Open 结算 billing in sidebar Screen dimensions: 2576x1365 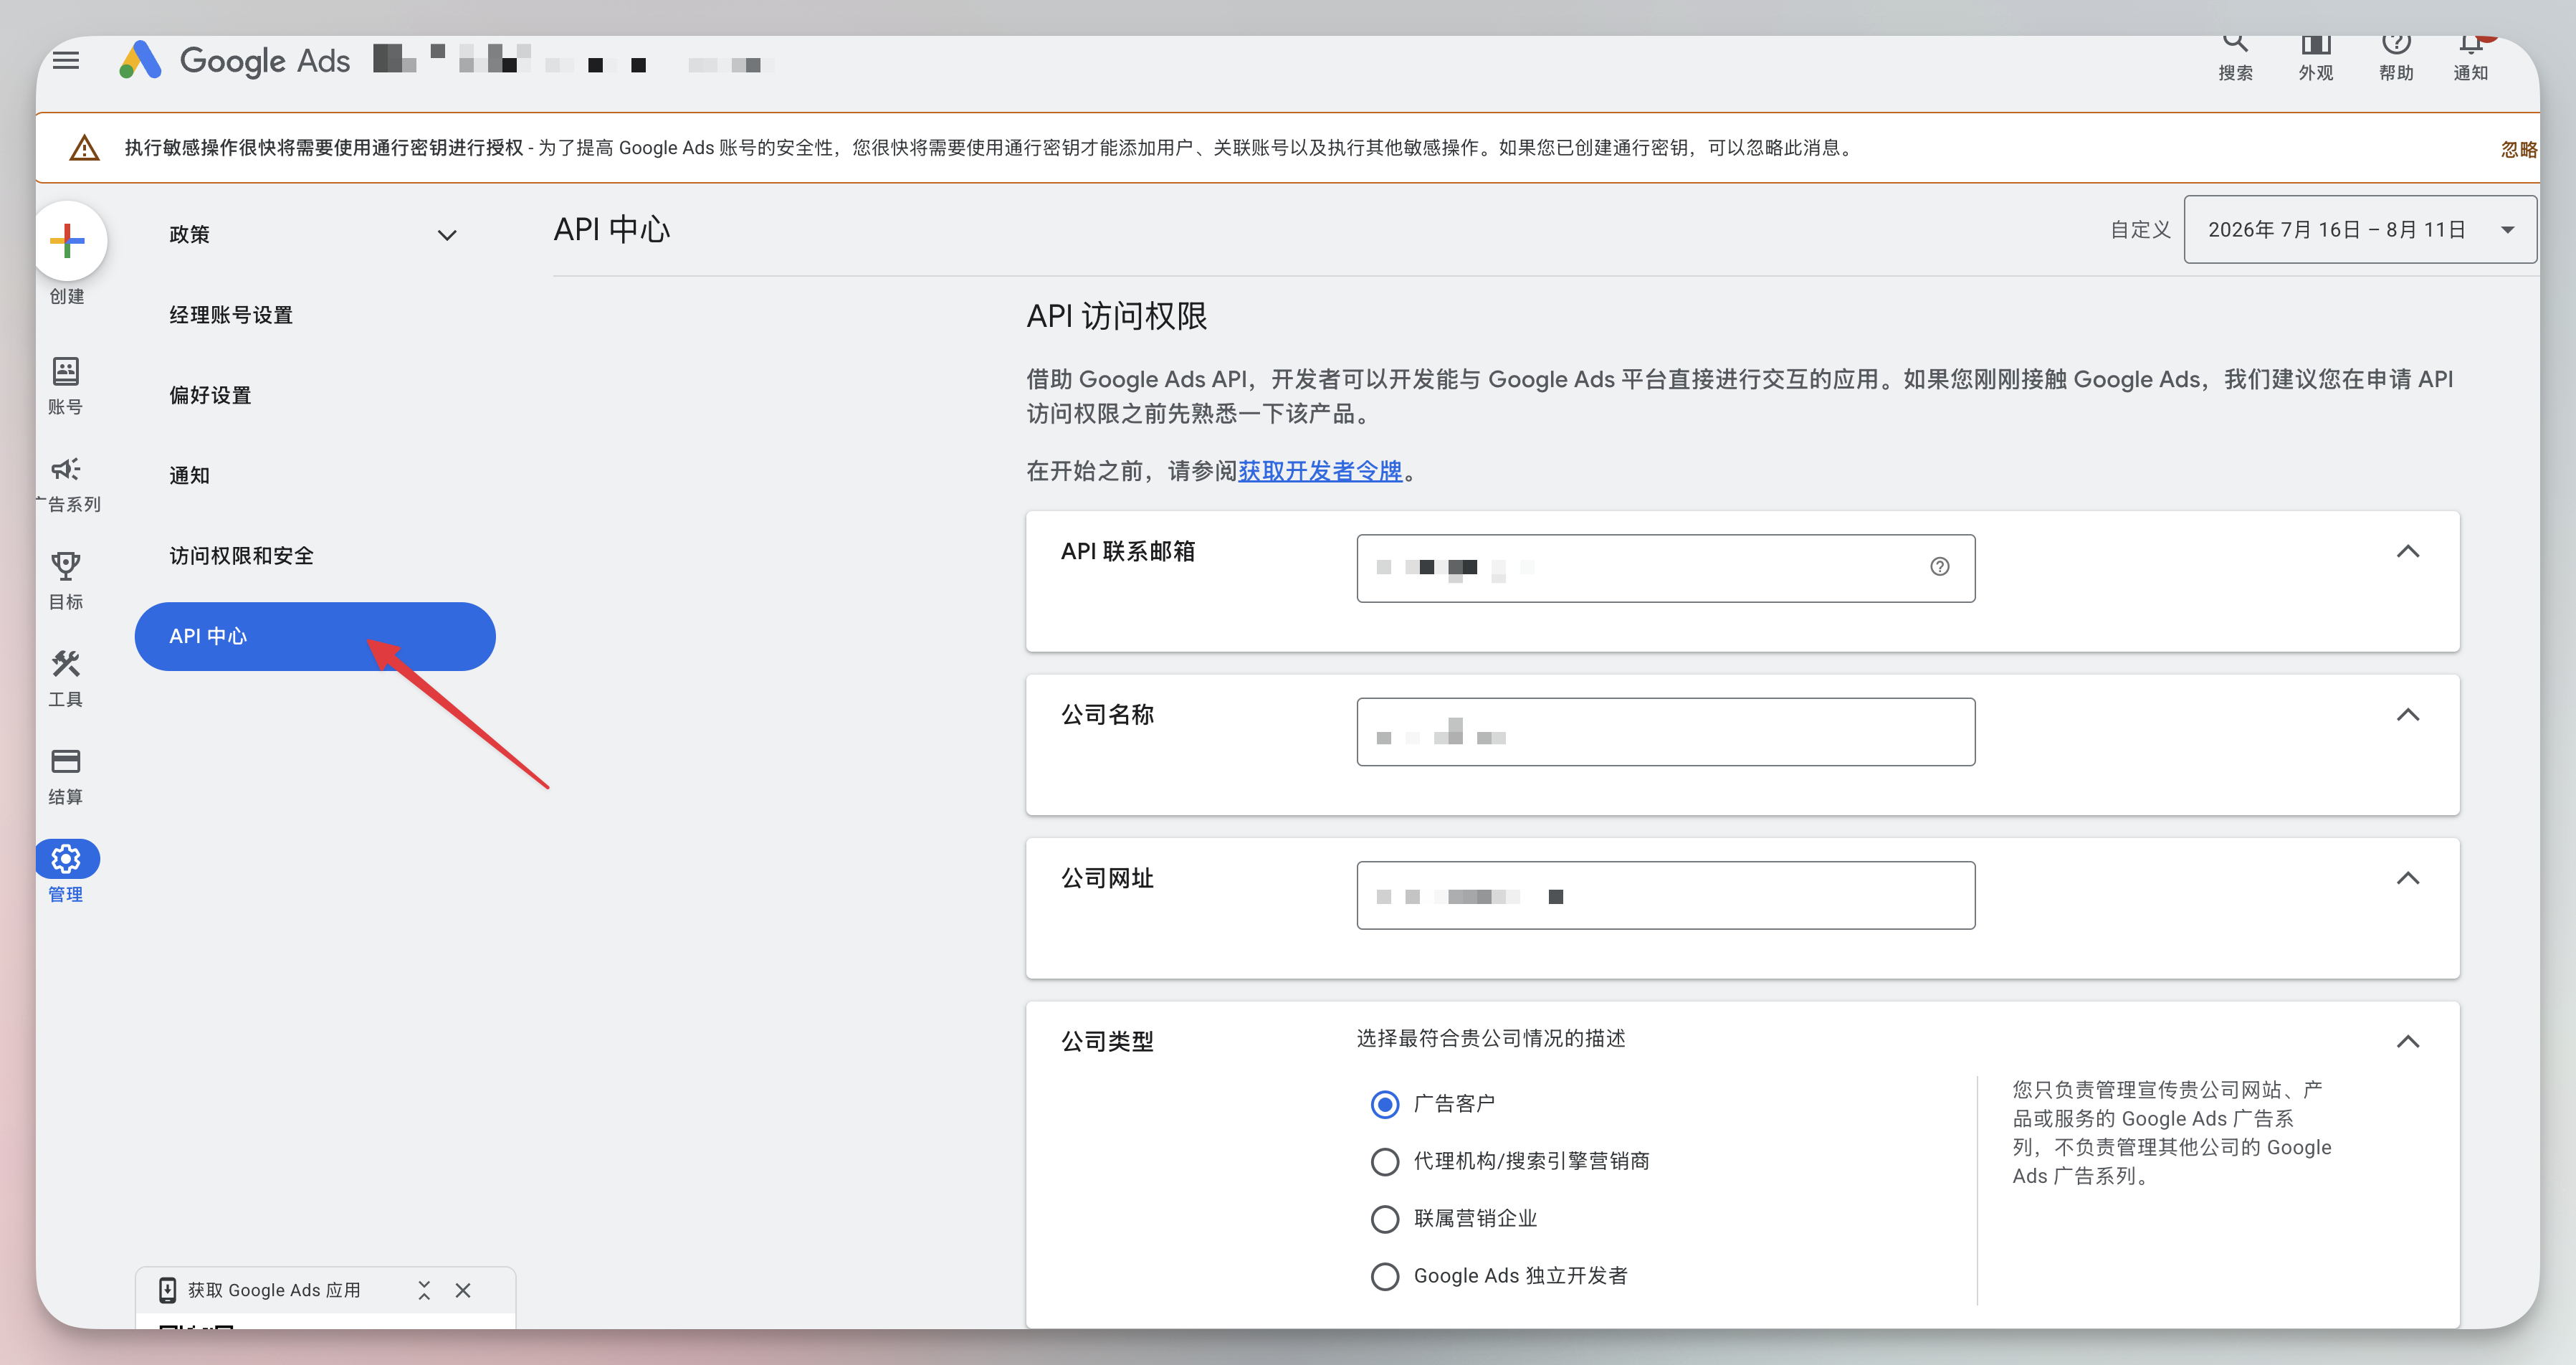point(66,776)
